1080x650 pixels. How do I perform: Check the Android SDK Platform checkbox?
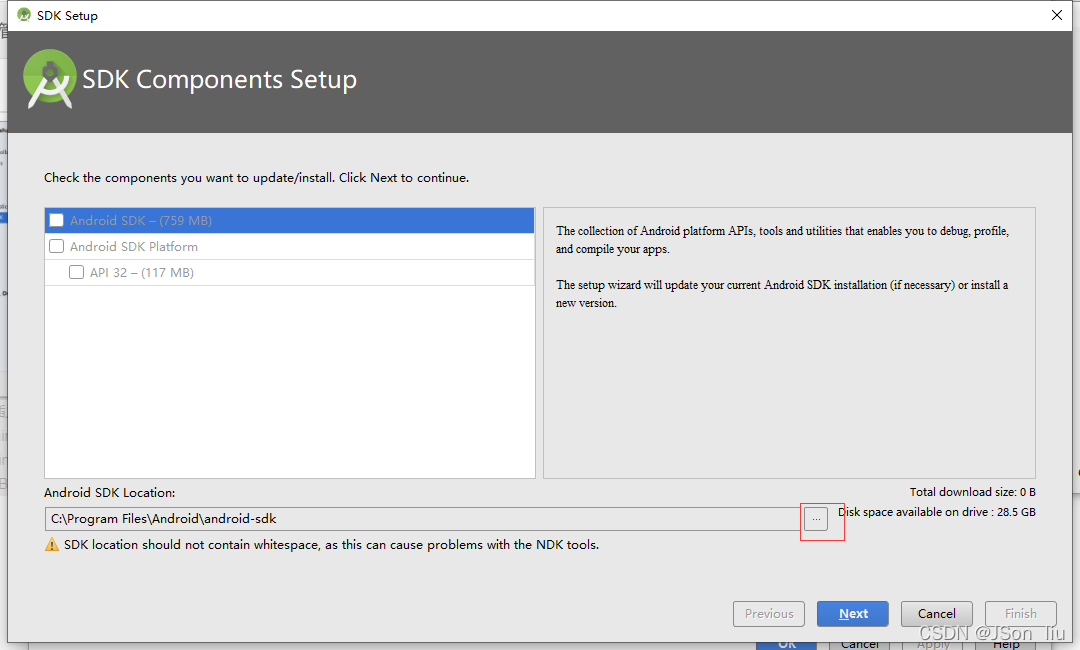click(56, 247)
